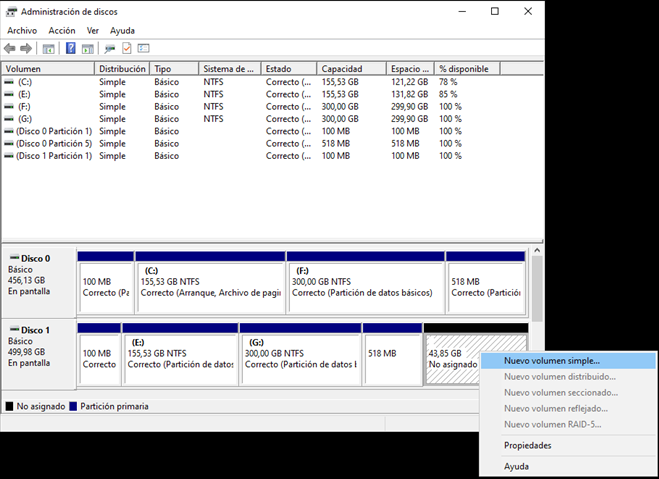Image resolution: width=659 pixels, height=479 pixels.
Task: Click the show/hide console tree toolbar icon
Action: [48, 48]
